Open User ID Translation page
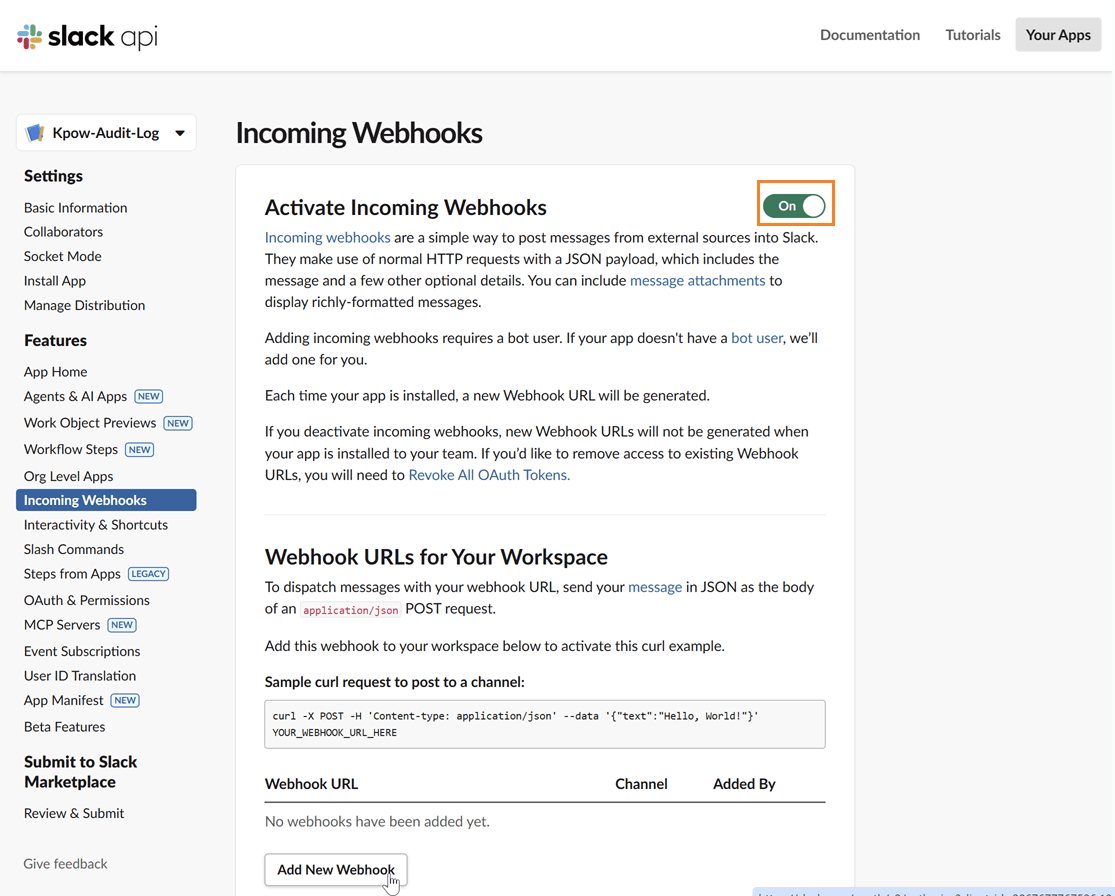This screenshot has width=1115, height=896. 80,676
